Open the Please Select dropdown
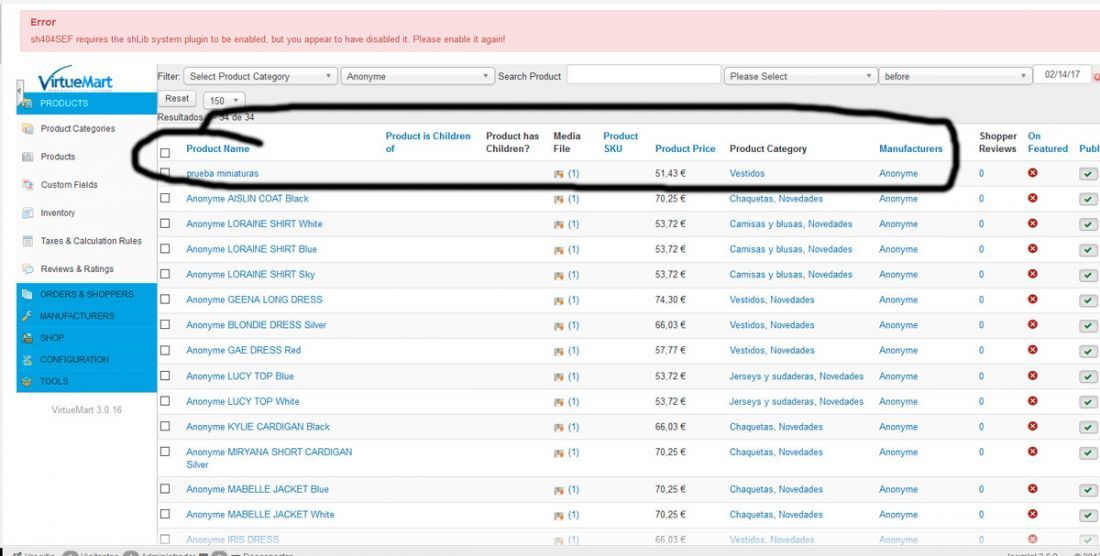1100x556 pixels. [x=800, y=76]
